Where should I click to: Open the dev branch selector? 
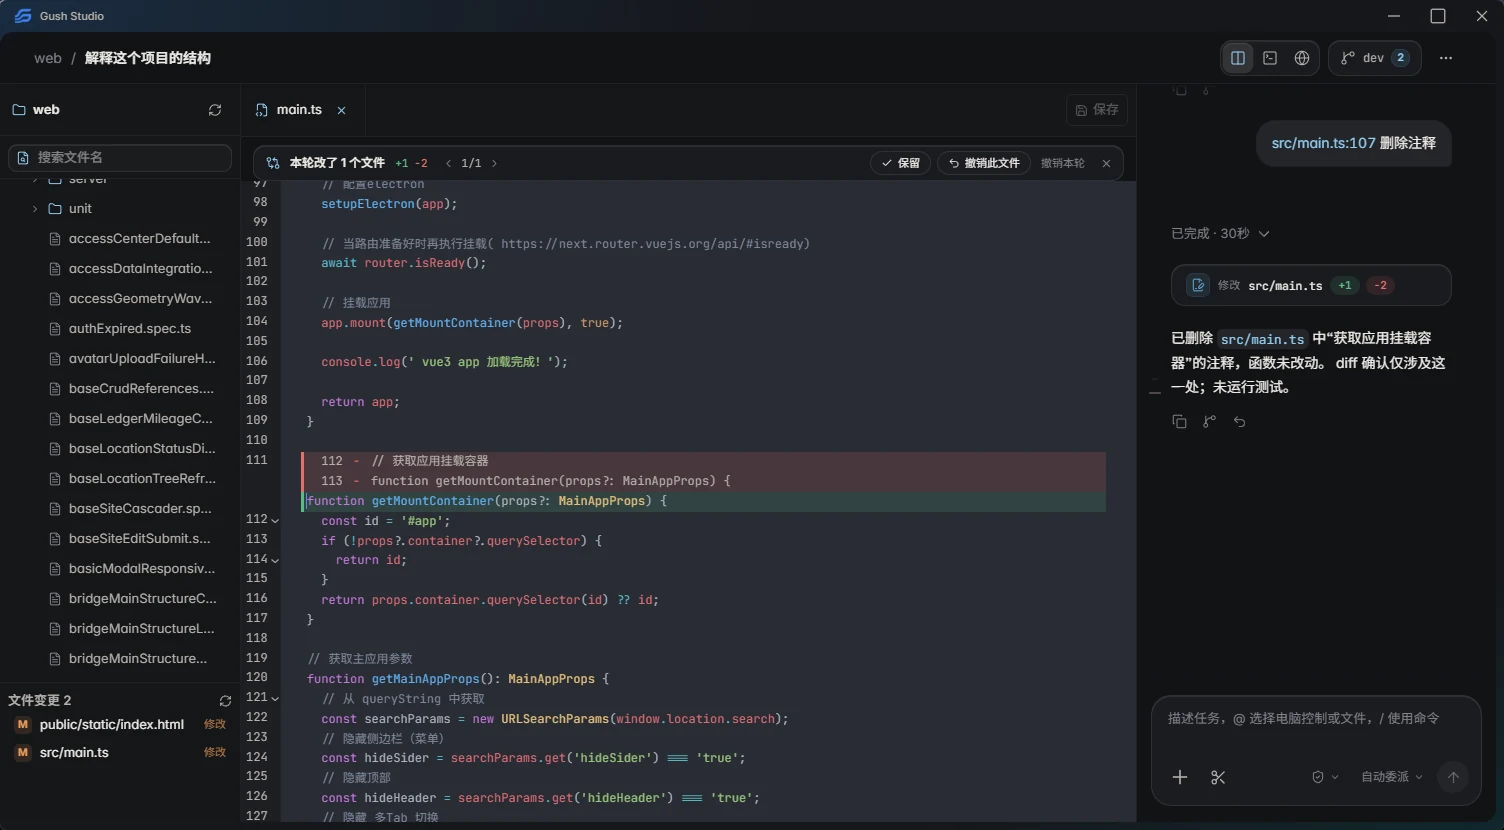click(1375, 58)
